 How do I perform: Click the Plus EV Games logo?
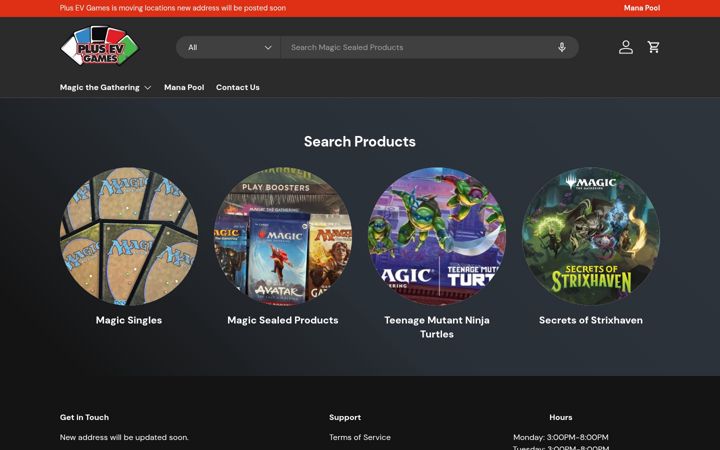pyautogui.click(x=100, y=46)
